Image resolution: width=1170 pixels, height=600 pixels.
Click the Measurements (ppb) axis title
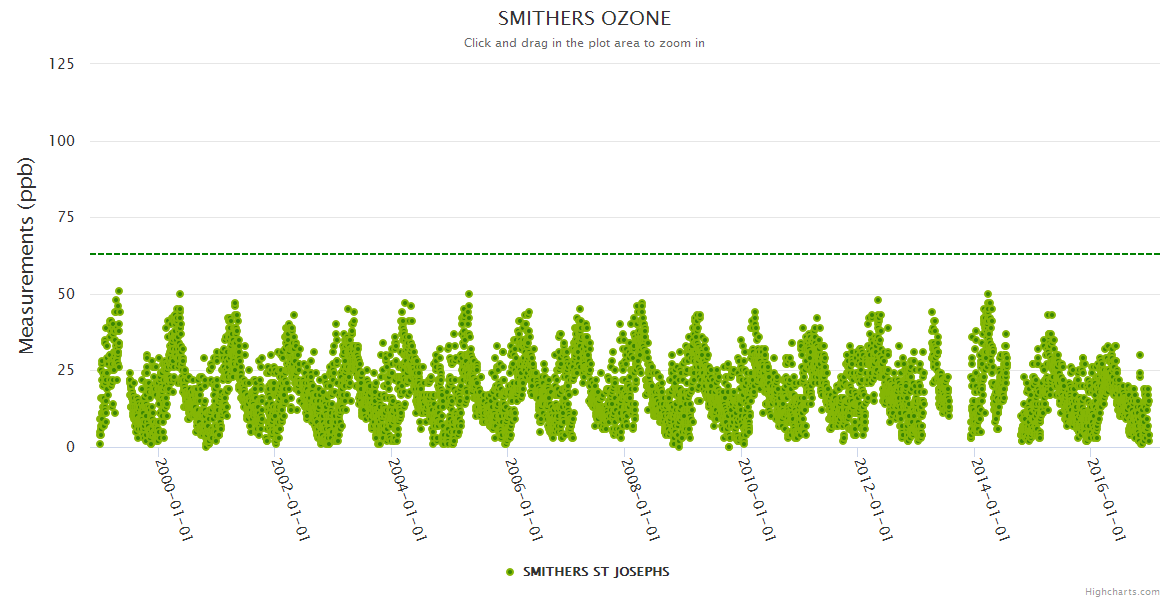tap(27, 255)
